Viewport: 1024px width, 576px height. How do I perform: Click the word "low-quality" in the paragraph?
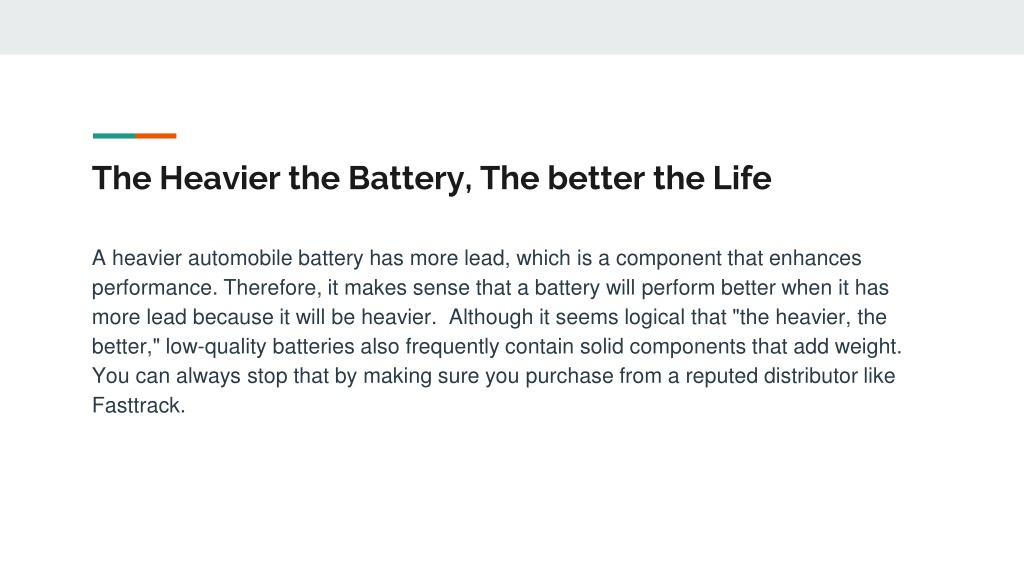(216, 347)
